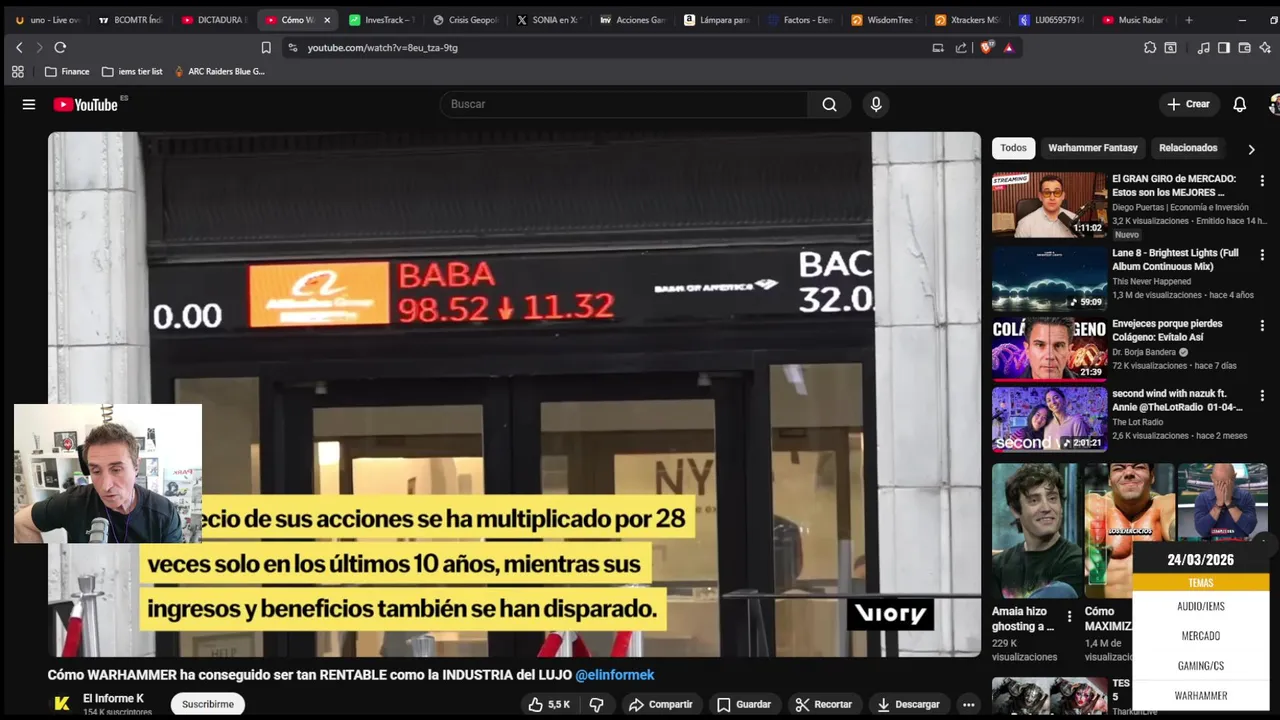Switch to the WisdomTree browser tab

point(883,20)
